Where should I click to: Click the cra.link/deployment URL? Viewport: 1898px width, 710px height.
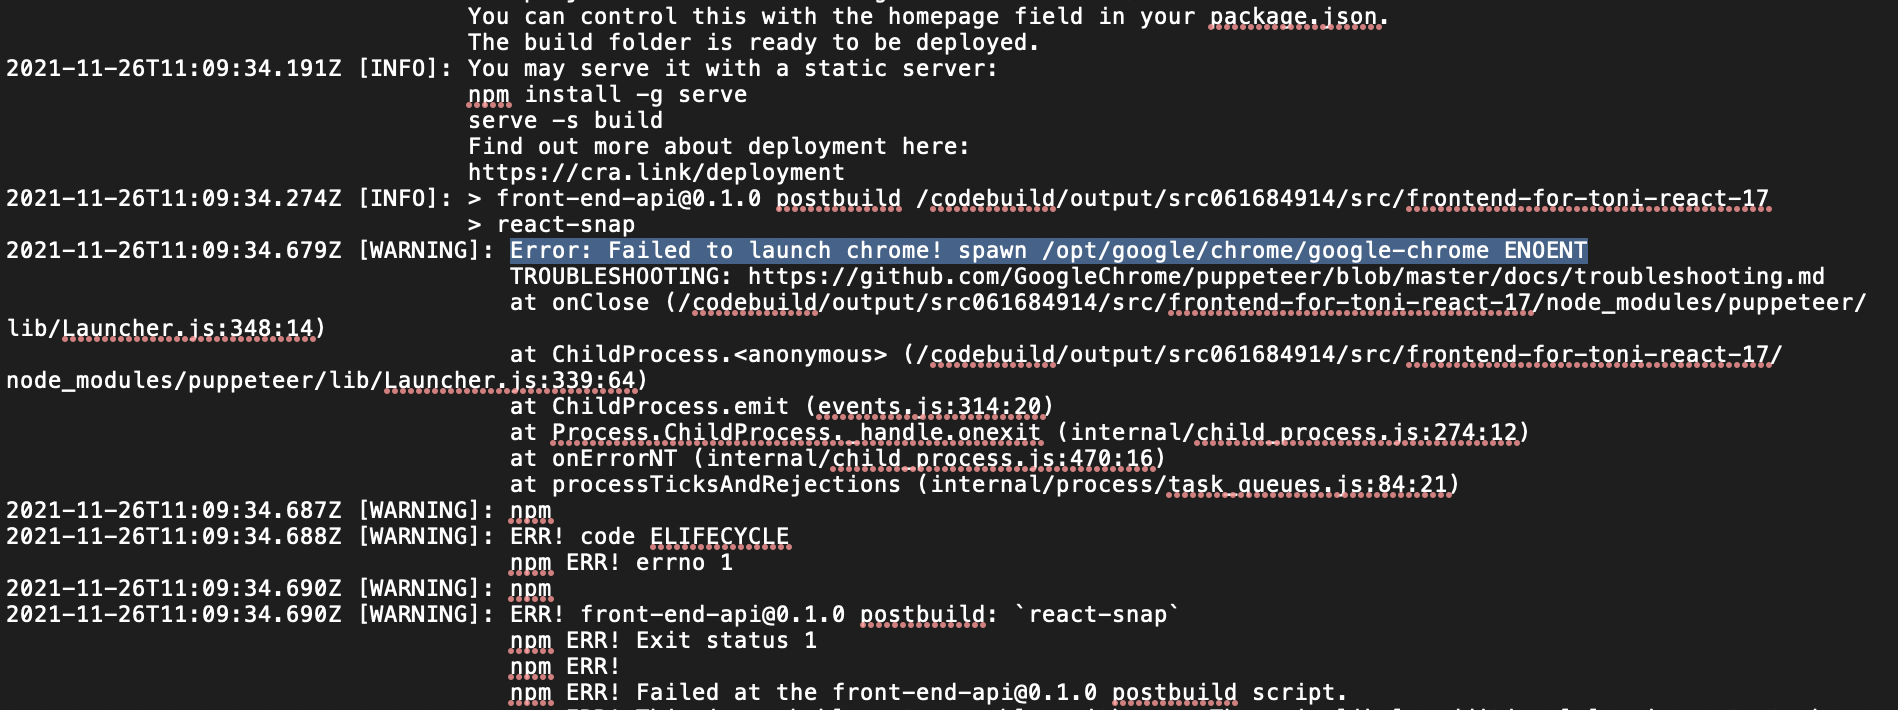click(656, 172)
